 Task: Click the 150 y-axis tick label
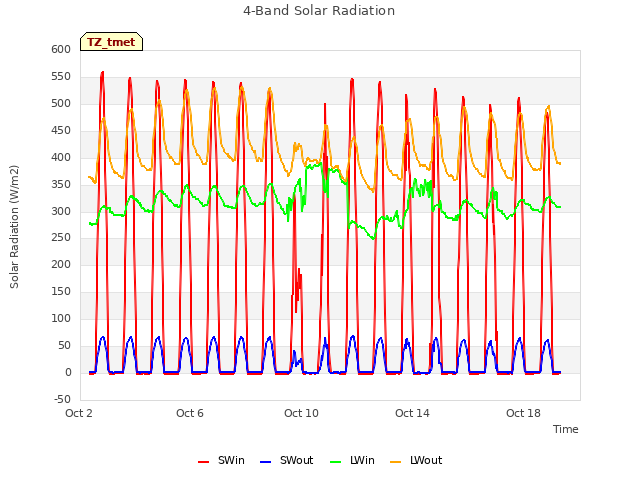point(61,291)
